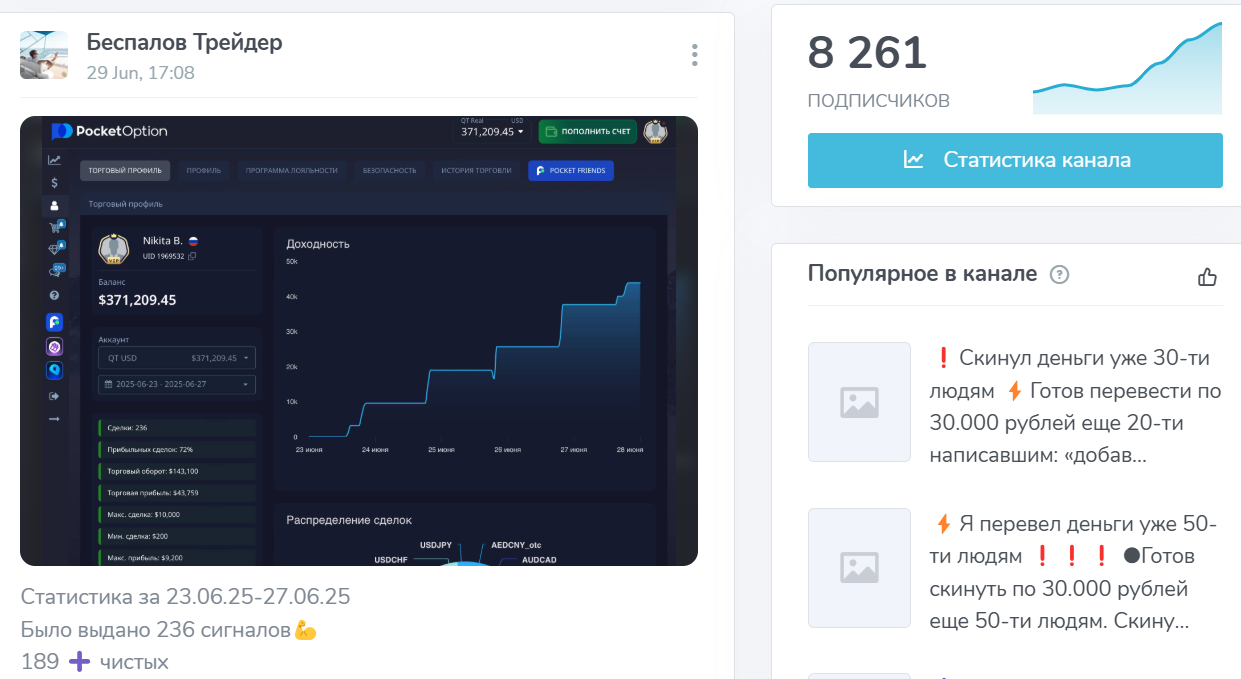Click the $371,209.45 balance value under Баланс

coord(137,299)
